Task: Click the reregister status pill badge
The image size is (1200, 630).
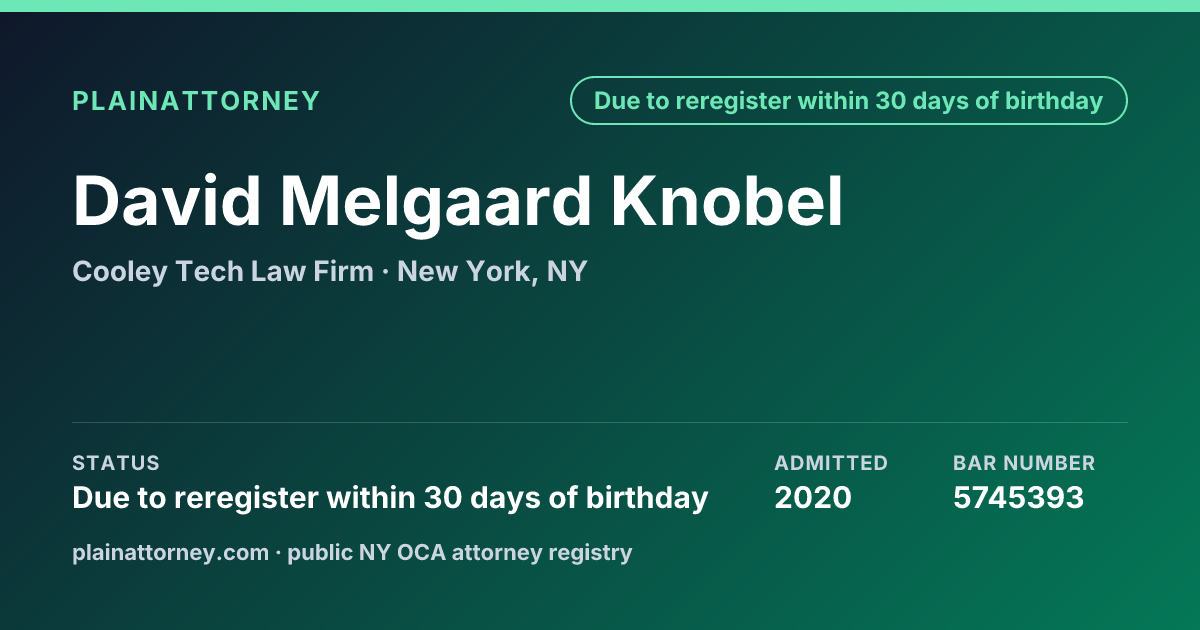Action: pyautogui.click(x=849, y=101)
